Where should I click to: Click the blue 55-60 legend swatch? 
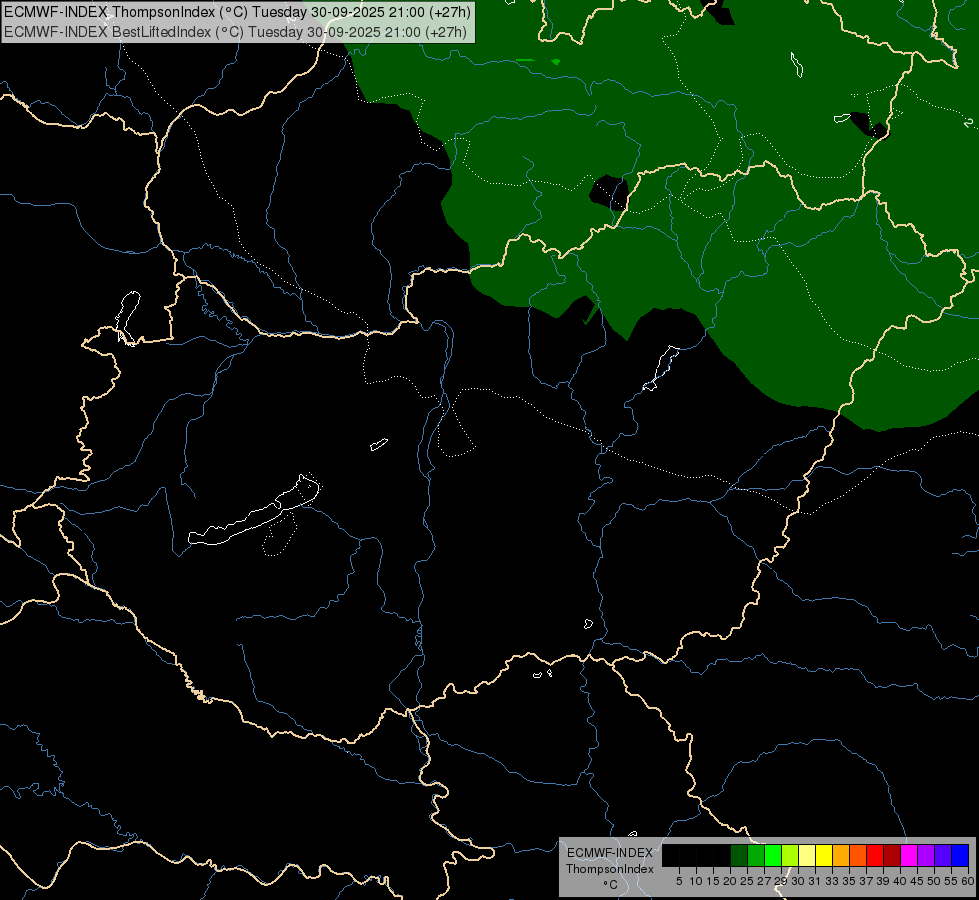[960, 856]
